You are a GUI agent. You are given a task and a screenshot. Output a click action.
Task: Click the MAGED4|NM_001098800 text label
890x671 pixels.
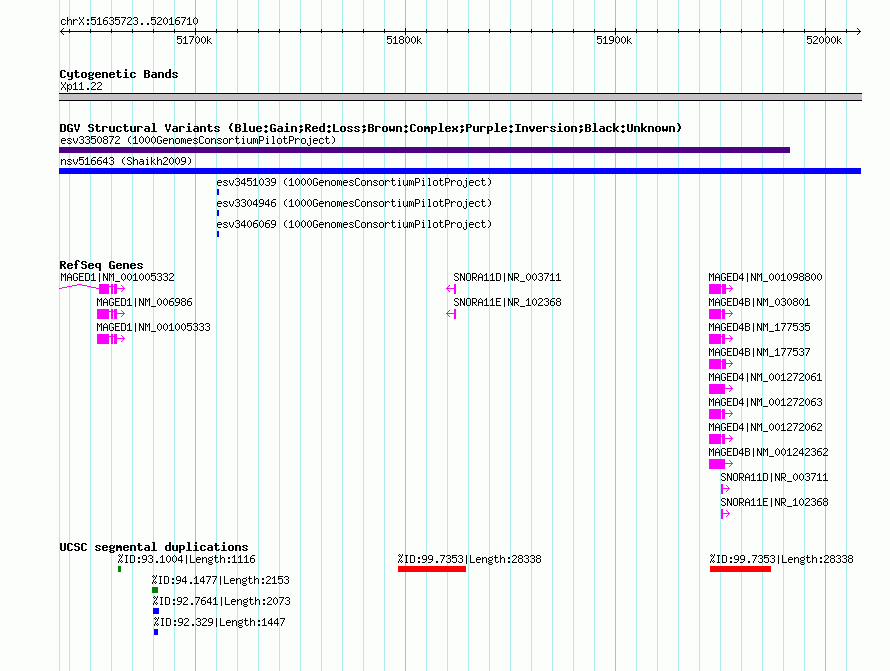(765, 277)
